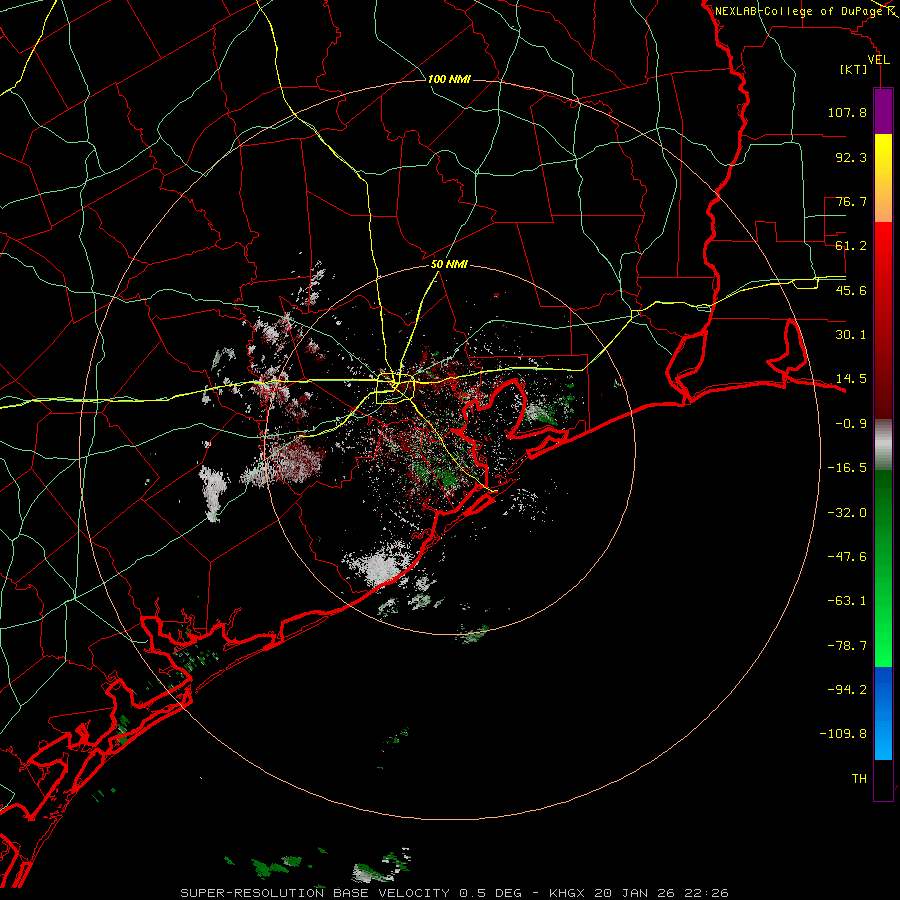Viewport: 900px width, 900px height.
Task: Pick the purple segment of the velocity color bar
Action: pyautogui.click(x=883, y=111)
